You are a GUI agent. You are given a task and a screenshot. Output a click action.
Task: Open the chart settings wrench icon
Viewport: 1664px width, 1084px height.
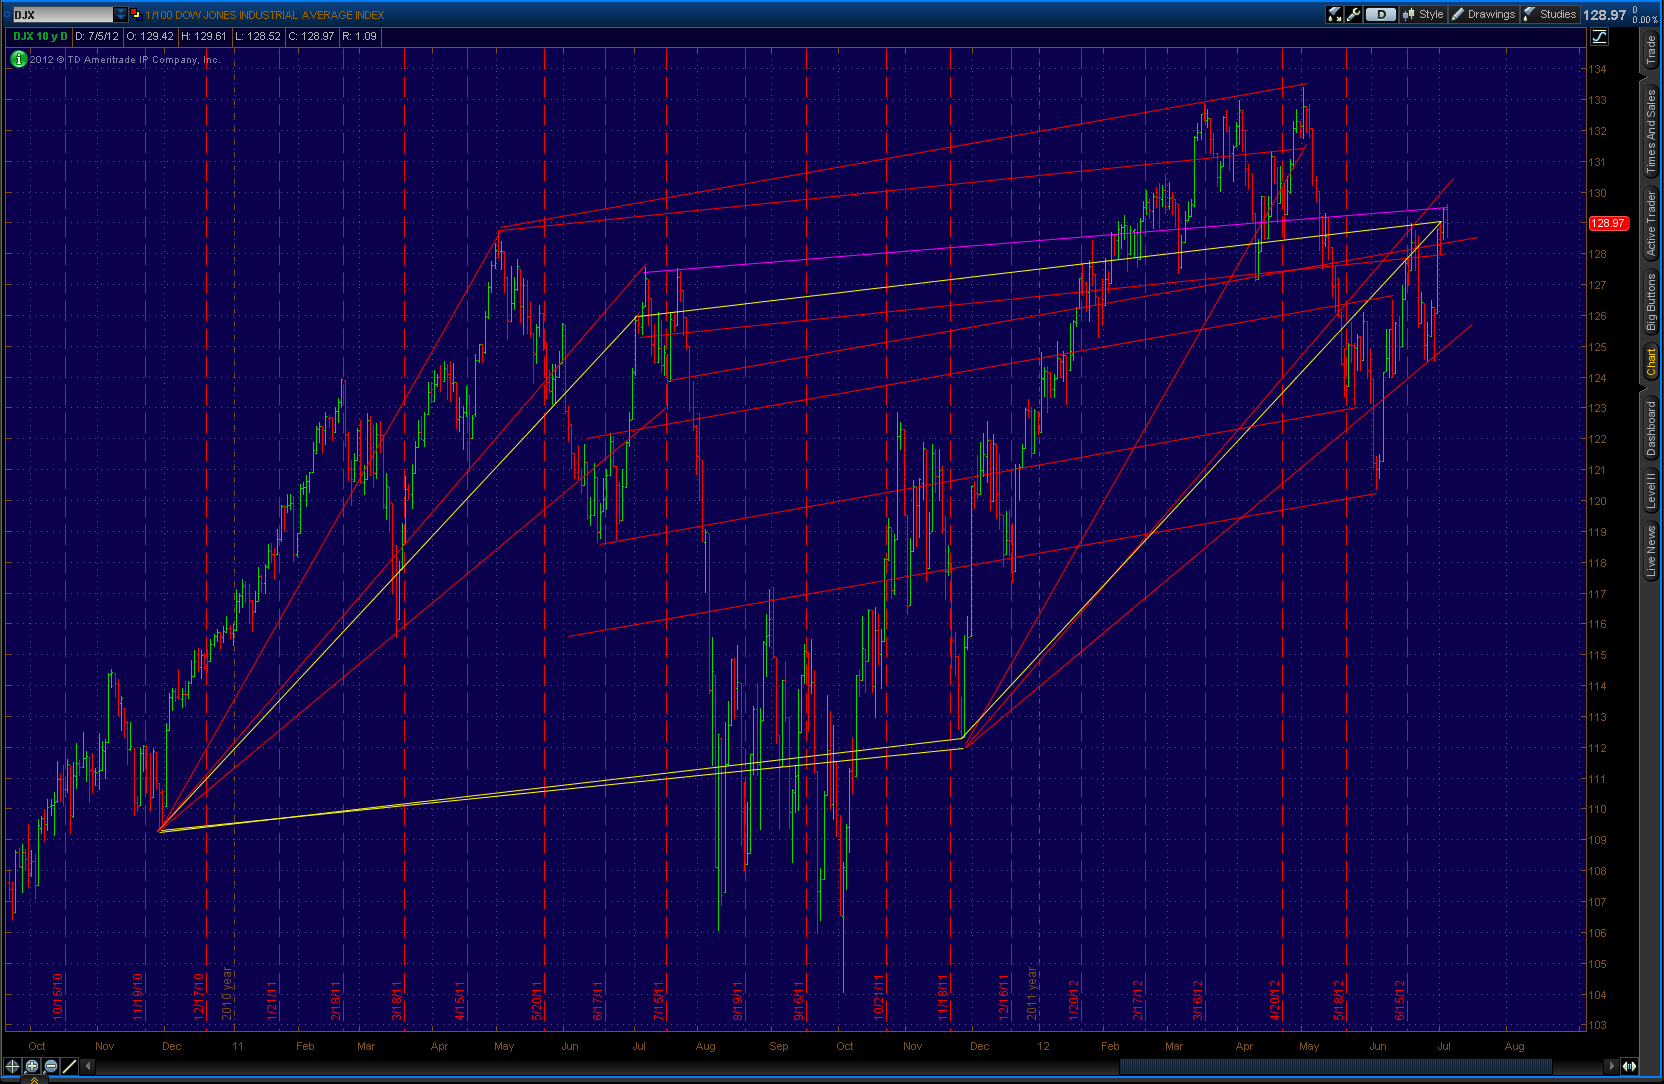1354,14
